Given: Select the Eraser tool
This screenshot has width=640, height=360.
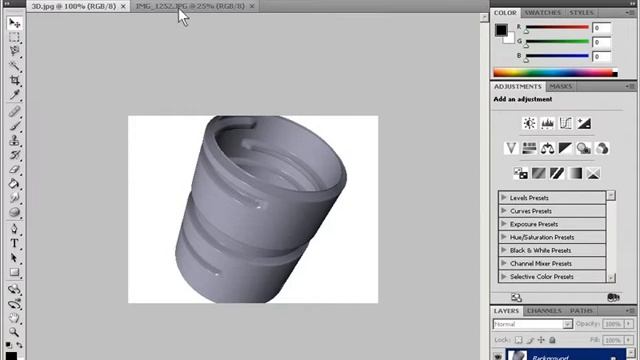Looking at the screenshot, I should point(14,169).
